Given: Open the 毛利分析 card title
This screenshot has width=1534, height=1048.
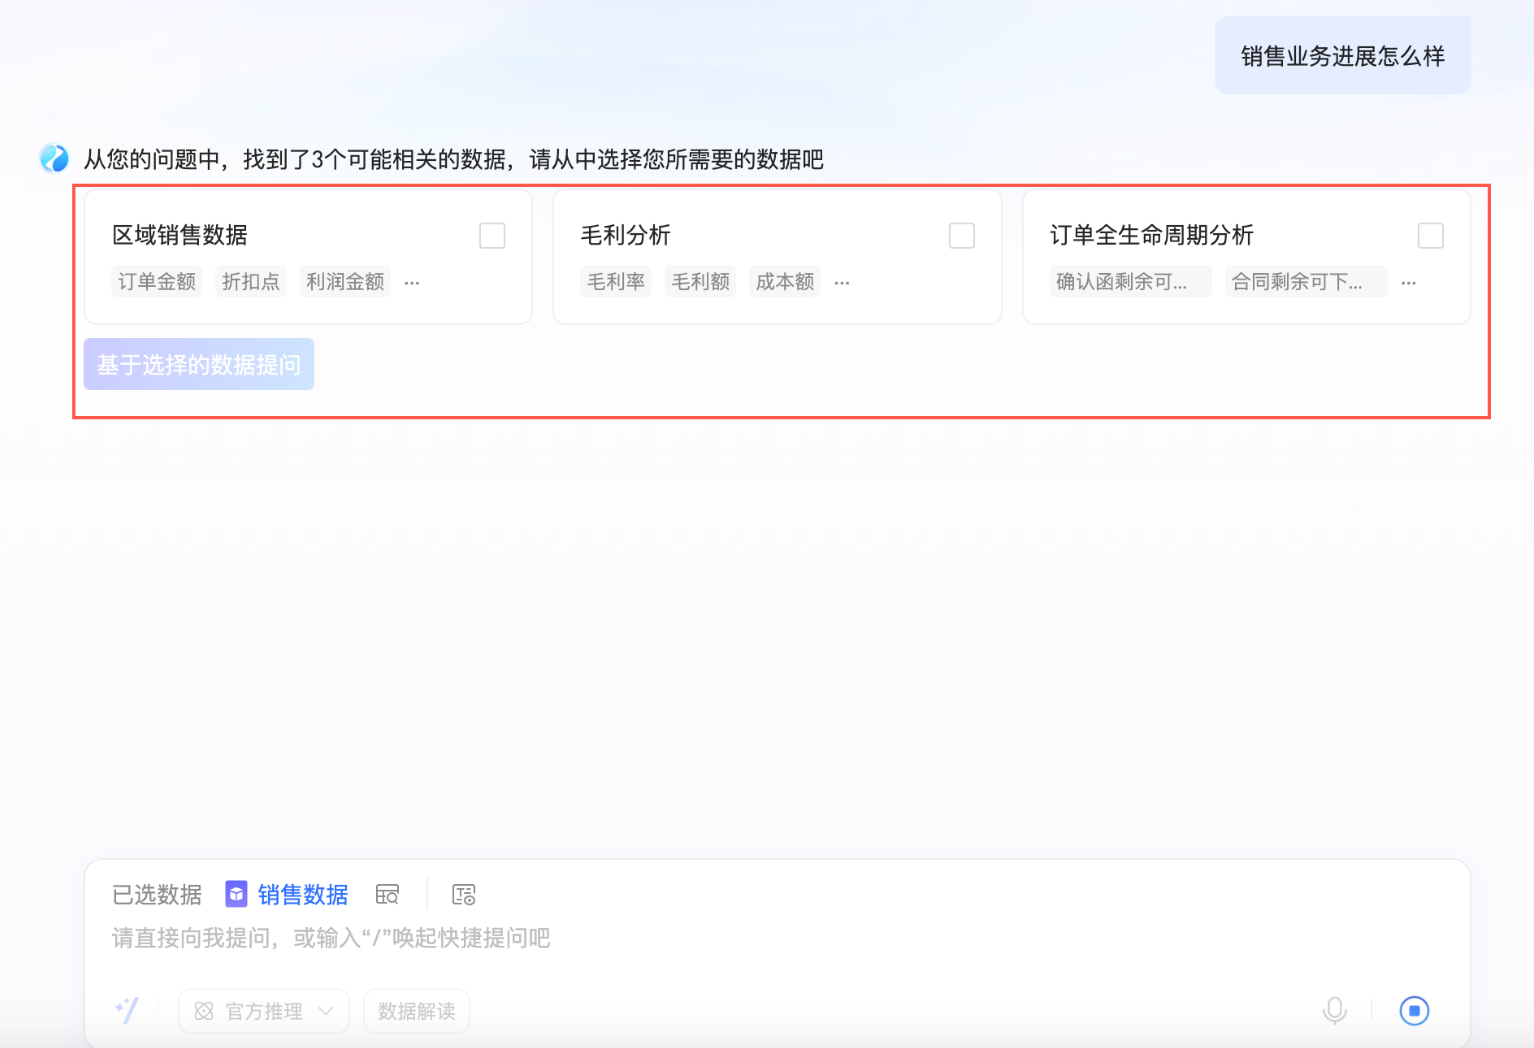Looking at the screenshot, I should point(626,235).
